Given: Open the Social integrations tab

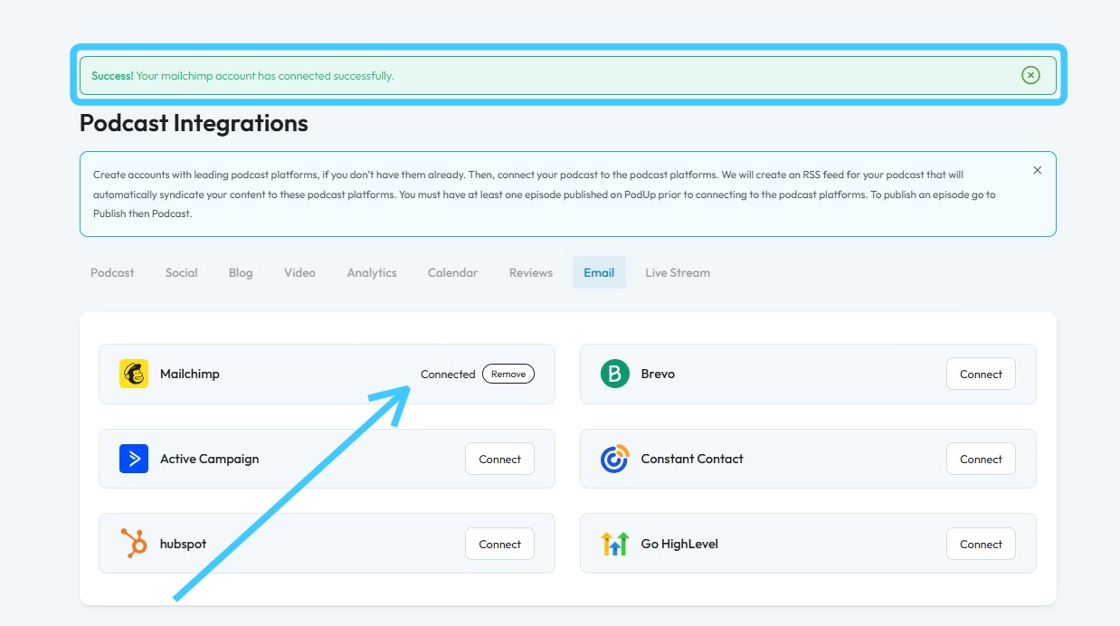Looking at the screenshot, I should [x=181, y=272].
